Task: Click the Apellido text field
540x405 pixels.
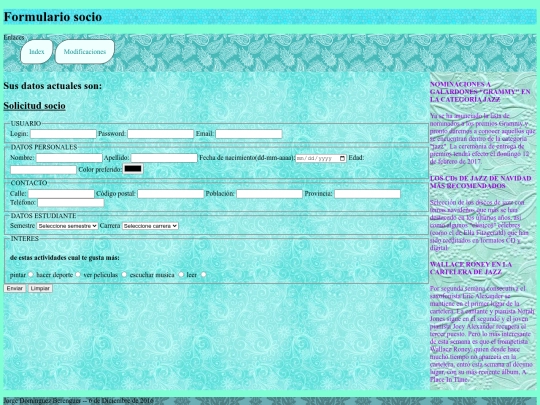Action: pos(164,158)
